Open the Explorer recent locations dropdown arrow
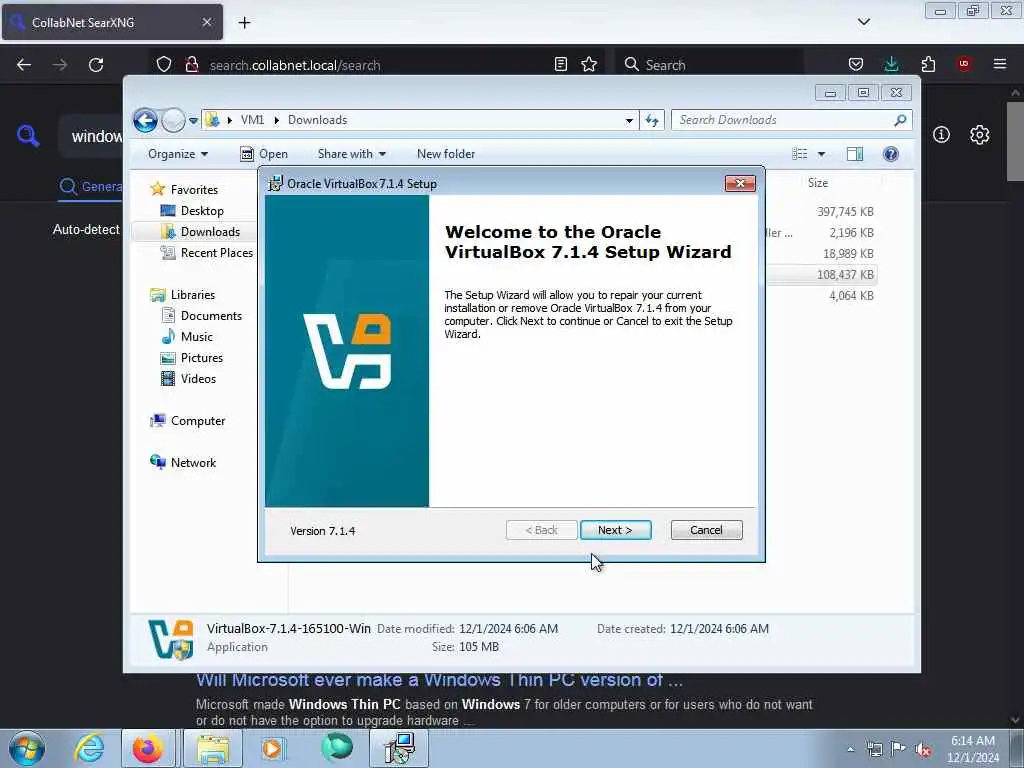 [193, 121]
